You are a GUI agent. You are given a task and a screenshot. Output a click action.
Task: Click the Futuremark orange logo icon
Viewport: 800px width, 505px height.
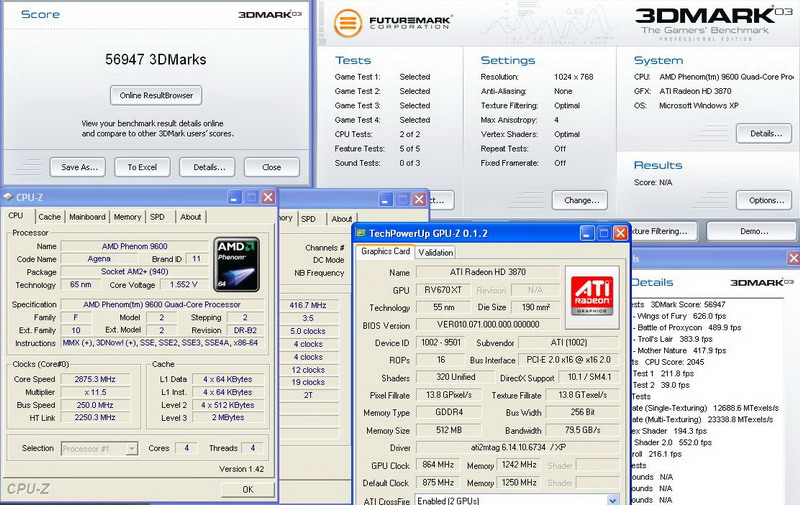coord(348,23)
